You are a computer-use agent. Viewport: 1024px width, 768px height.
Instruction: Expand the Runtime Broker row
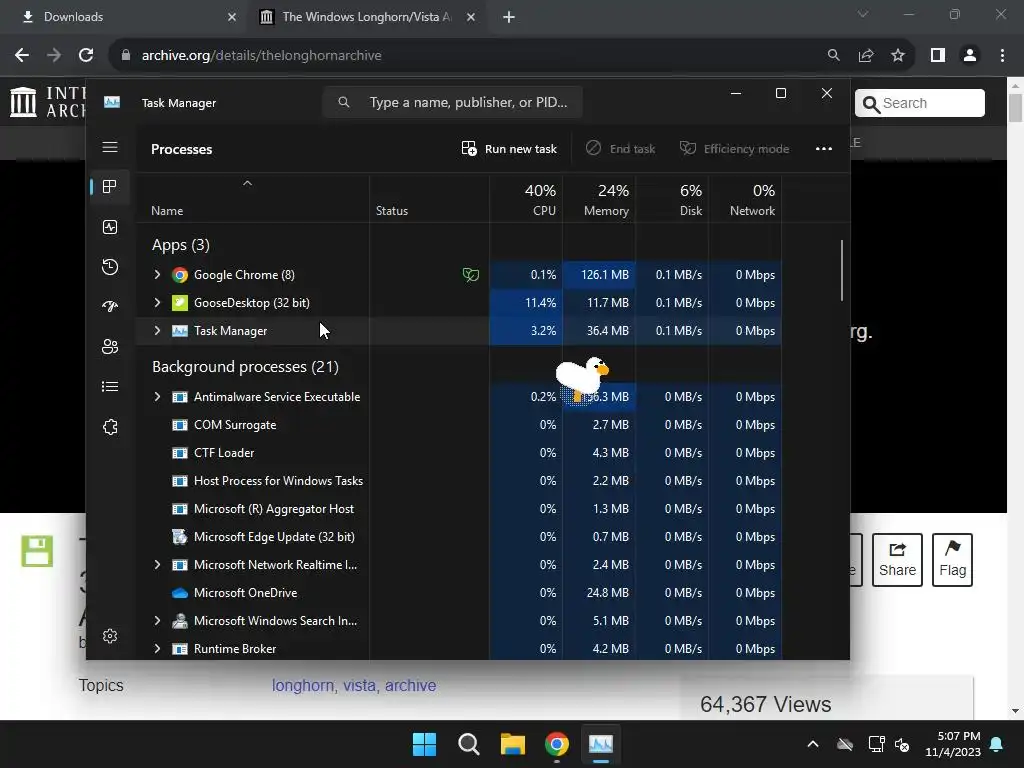[157, 649]
